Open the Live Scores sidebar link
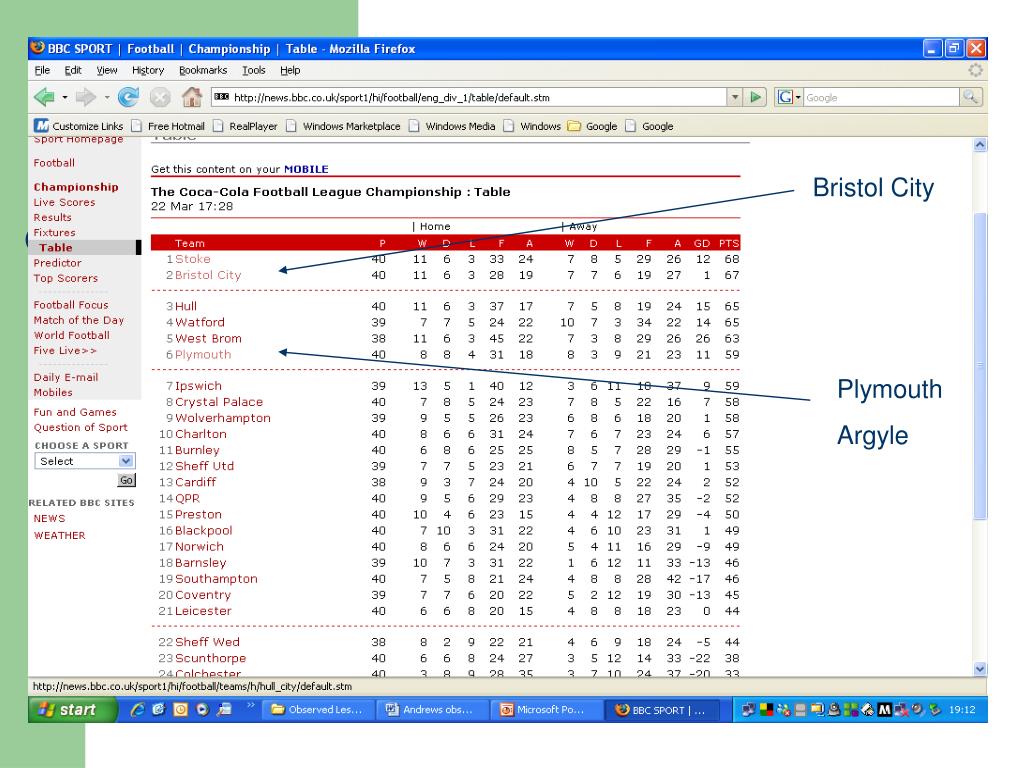The width and height of the screenshot is (1024, 768). pyautogui.click(x=64, y=202)
